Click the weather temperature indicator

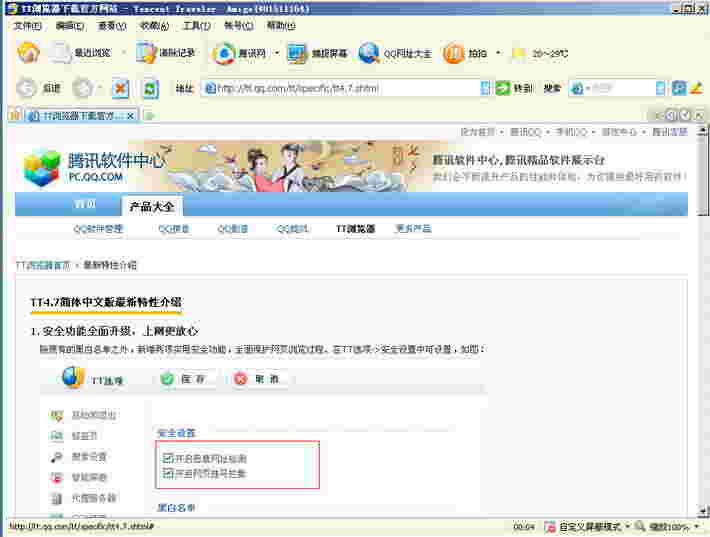pos(540,53)
